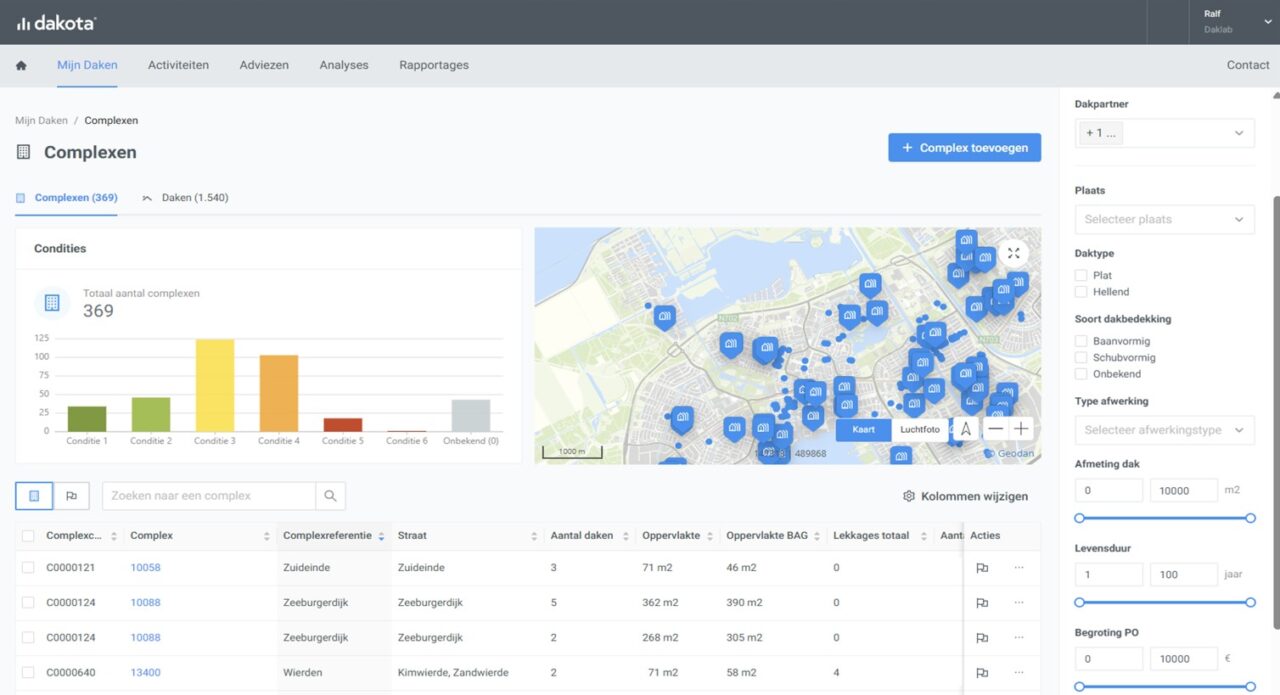Click Afmeting dak maximum field 10000
The height and width of the screenshot is (695, 1280).
click(x=1184, y=490)
